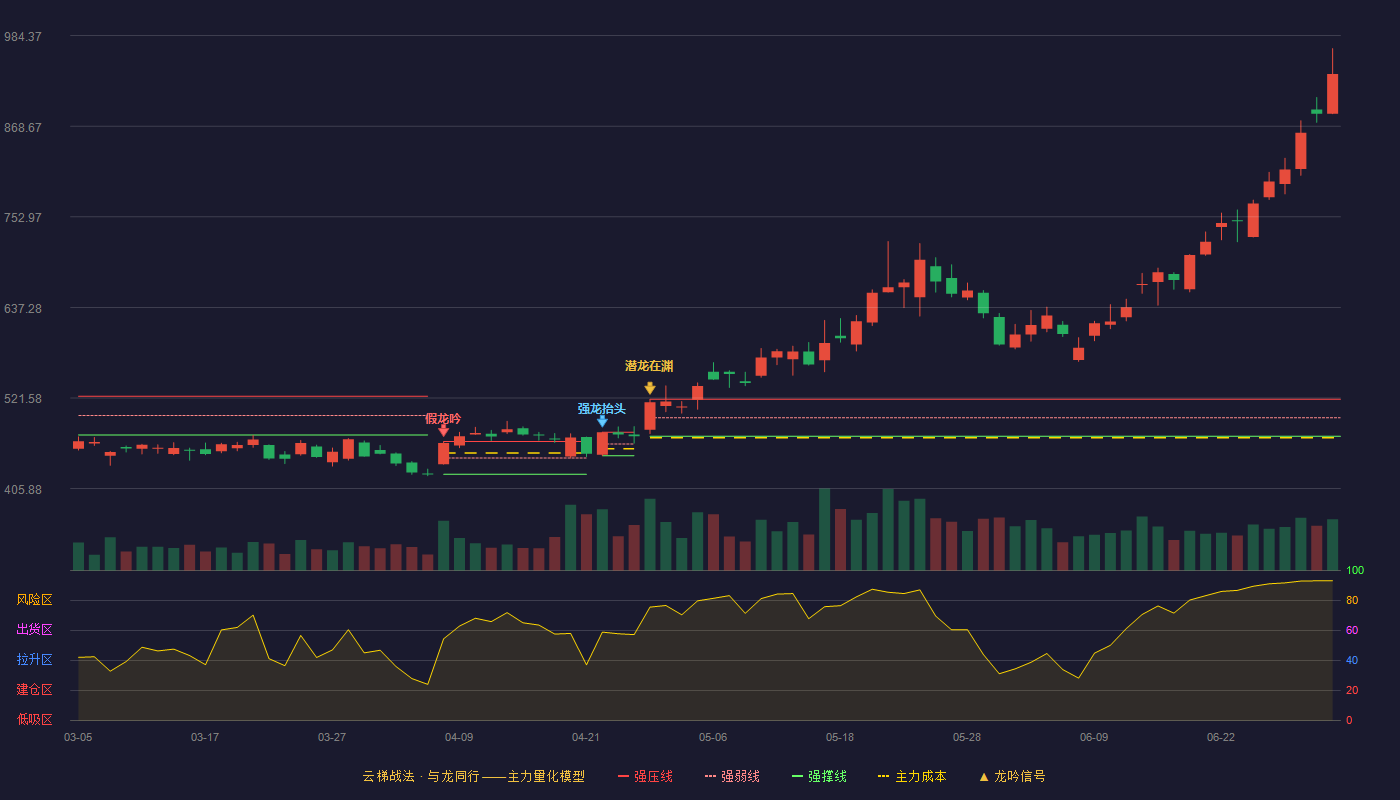
Task: Click the 05-28 date label
Action: (967, 737)
